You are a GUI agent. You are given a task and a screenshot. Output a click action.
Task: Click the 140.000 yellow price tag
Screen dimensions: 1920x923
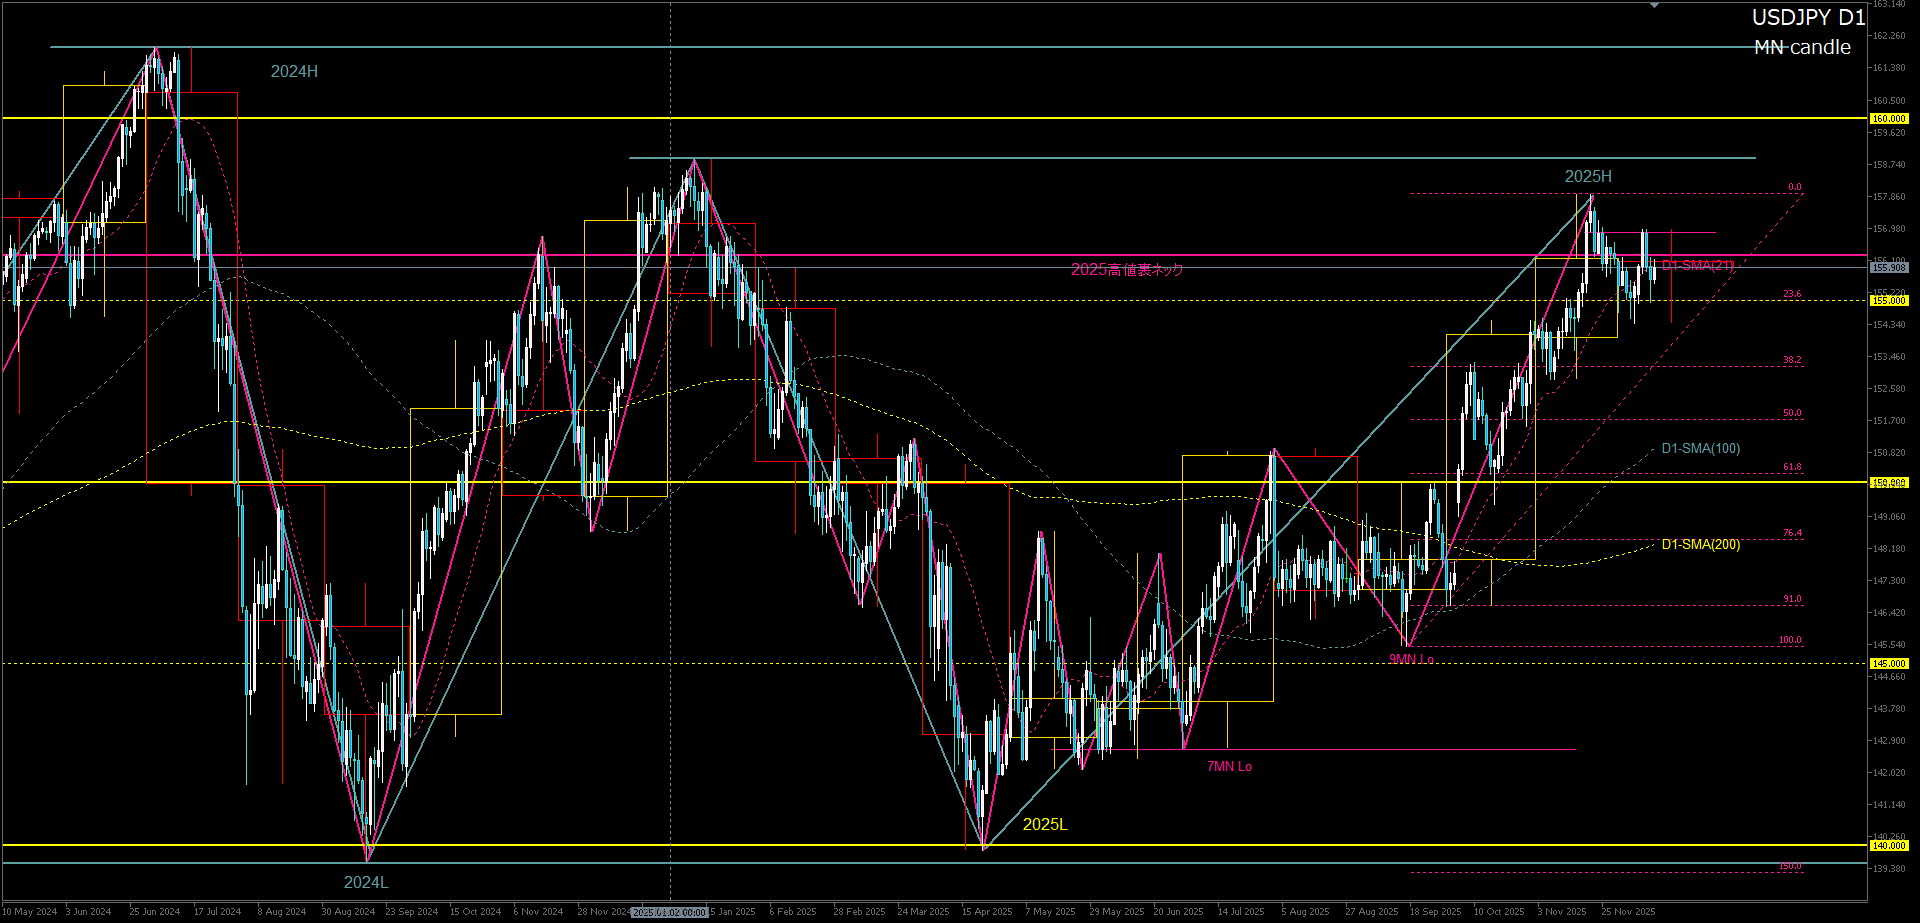pyautogui.click(x=1888, y=845)
